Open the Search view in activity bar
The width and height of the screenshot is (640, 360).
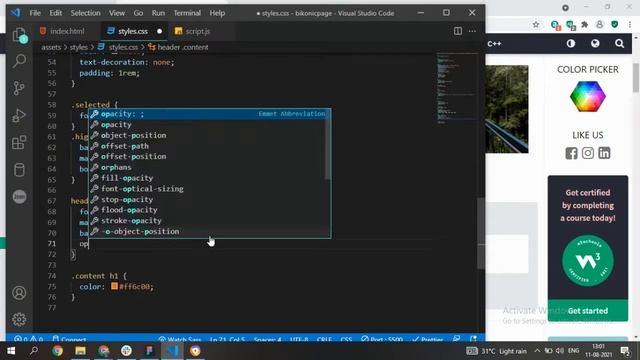[19, 61]
